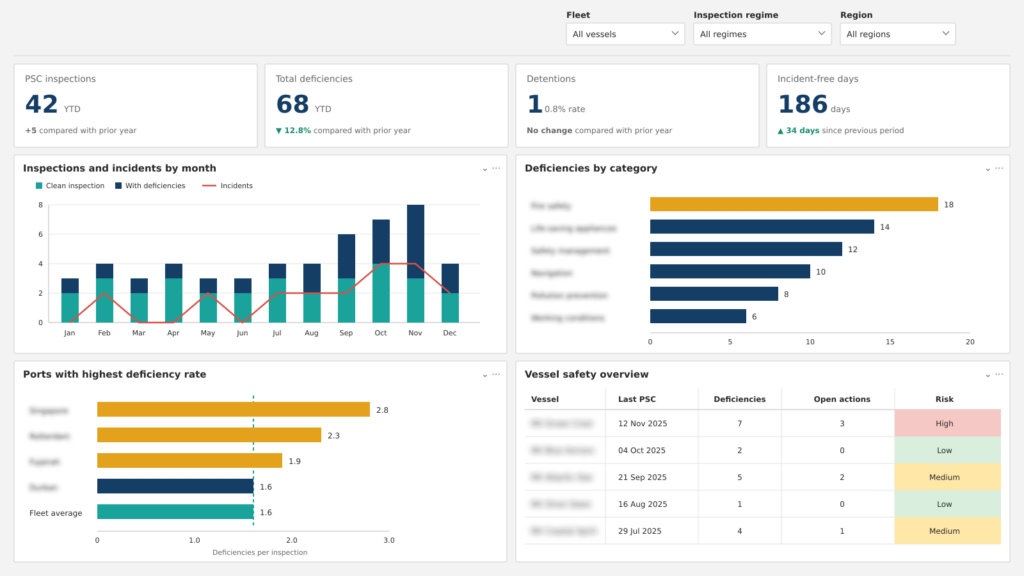Sort table by the Deficiencies column header

739,400
